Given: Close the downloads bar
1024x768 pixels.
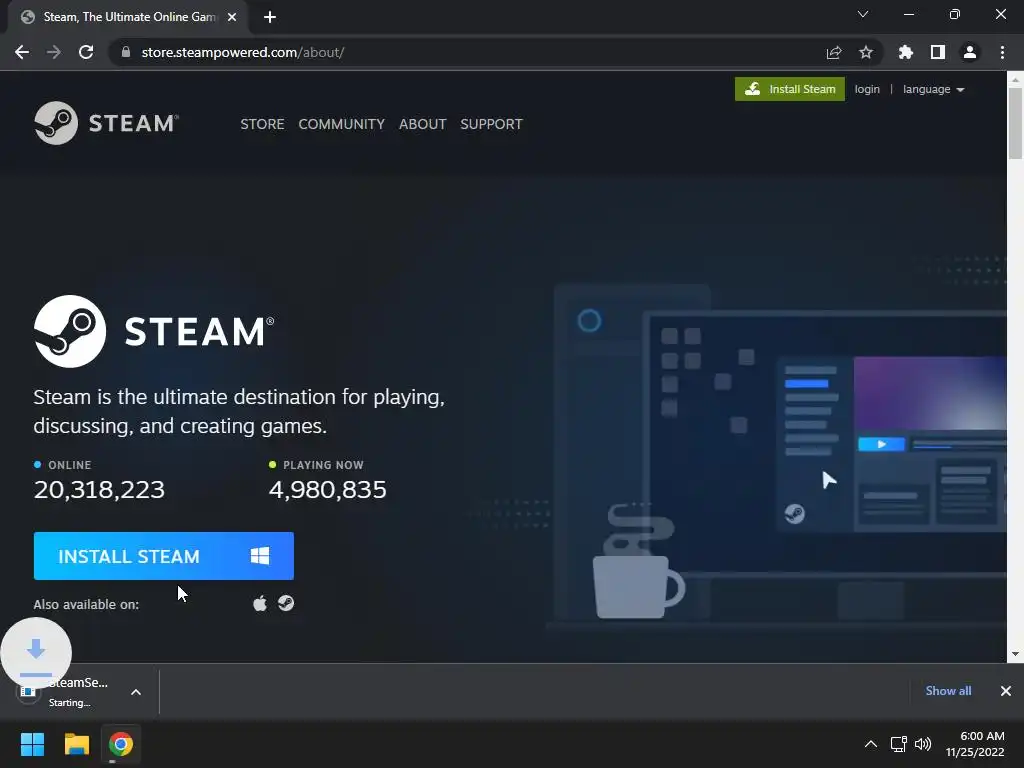Looking at the screenshot, I should tap(1006, 691).
